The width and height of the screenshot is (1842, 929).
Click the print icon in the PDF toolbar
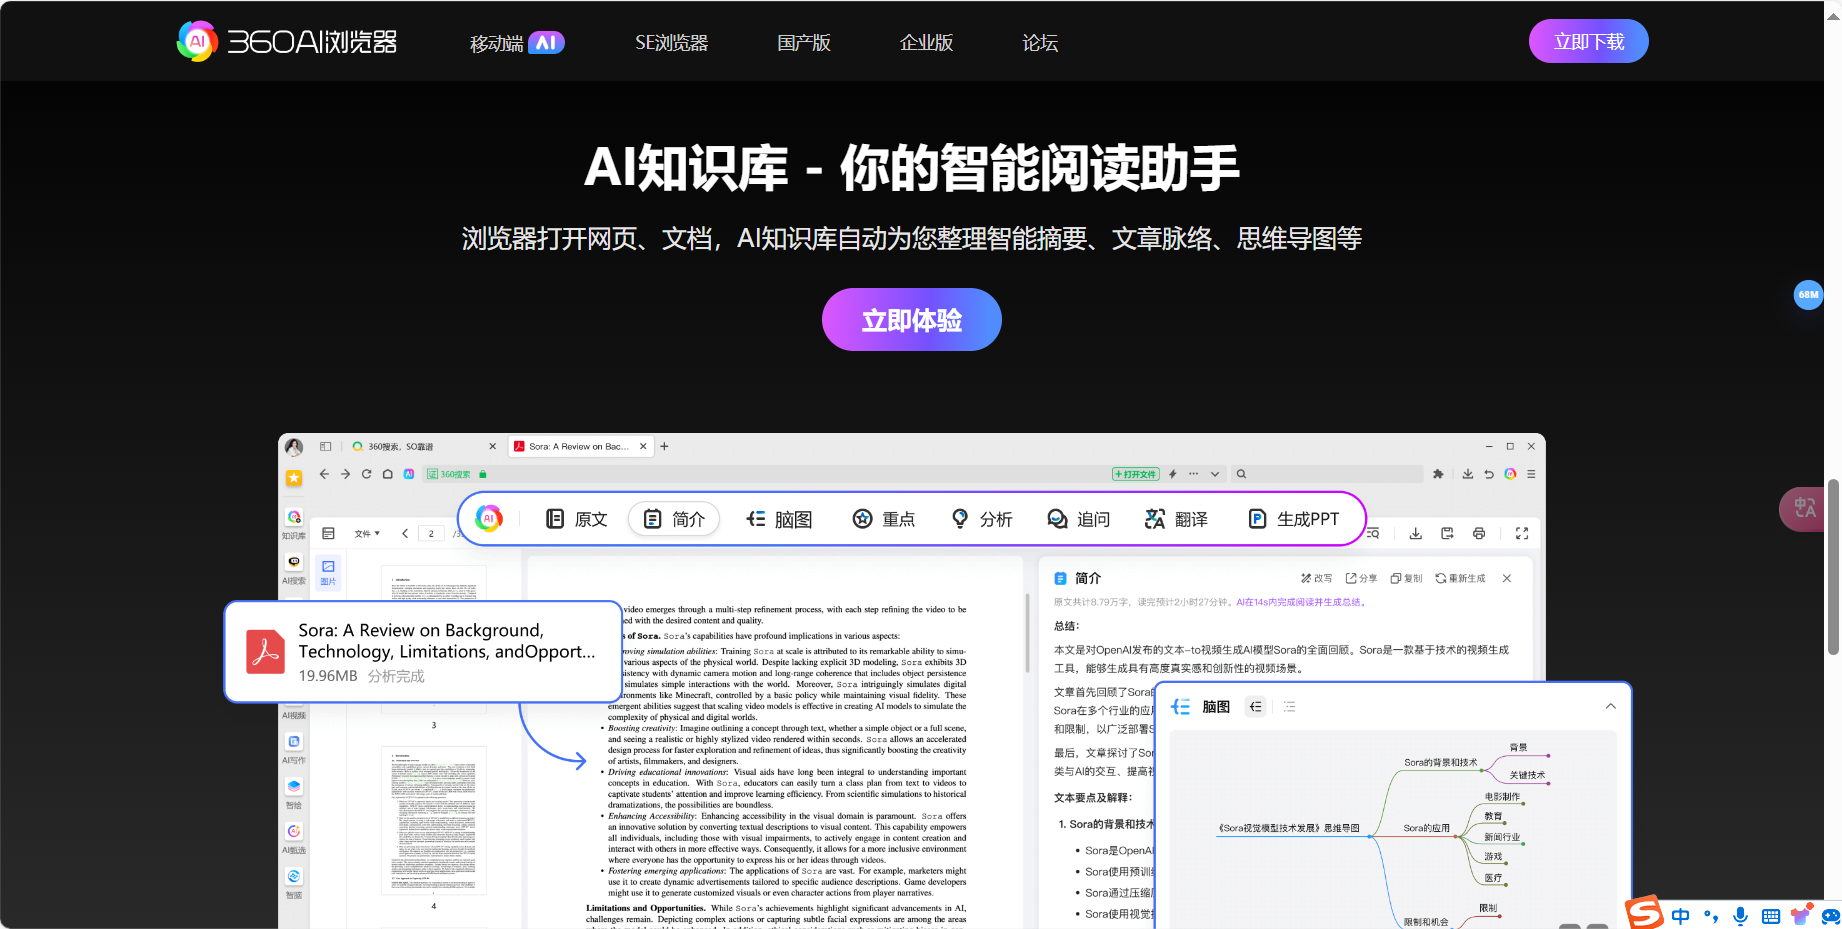pyautogui.click(x=1479, y=533)
